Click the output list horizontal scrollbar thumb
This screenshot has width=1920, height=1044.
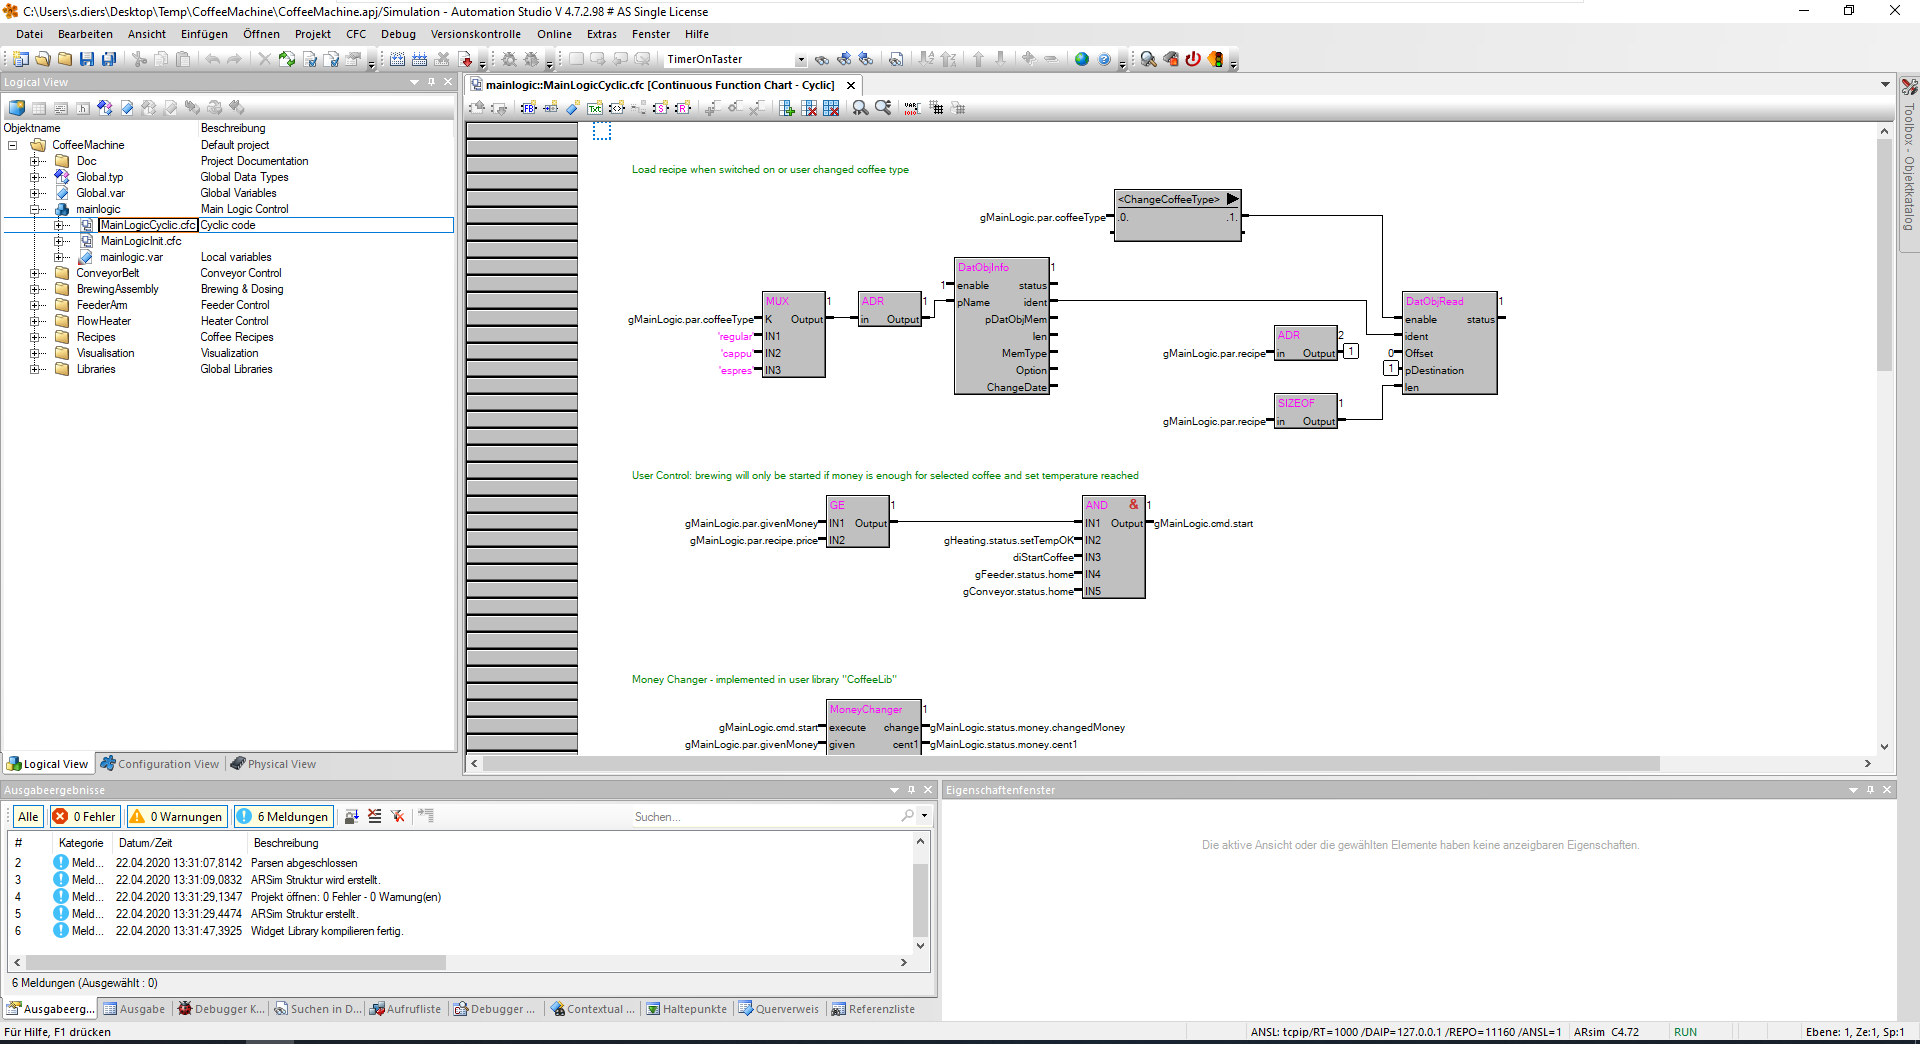[x=234, y=962]
